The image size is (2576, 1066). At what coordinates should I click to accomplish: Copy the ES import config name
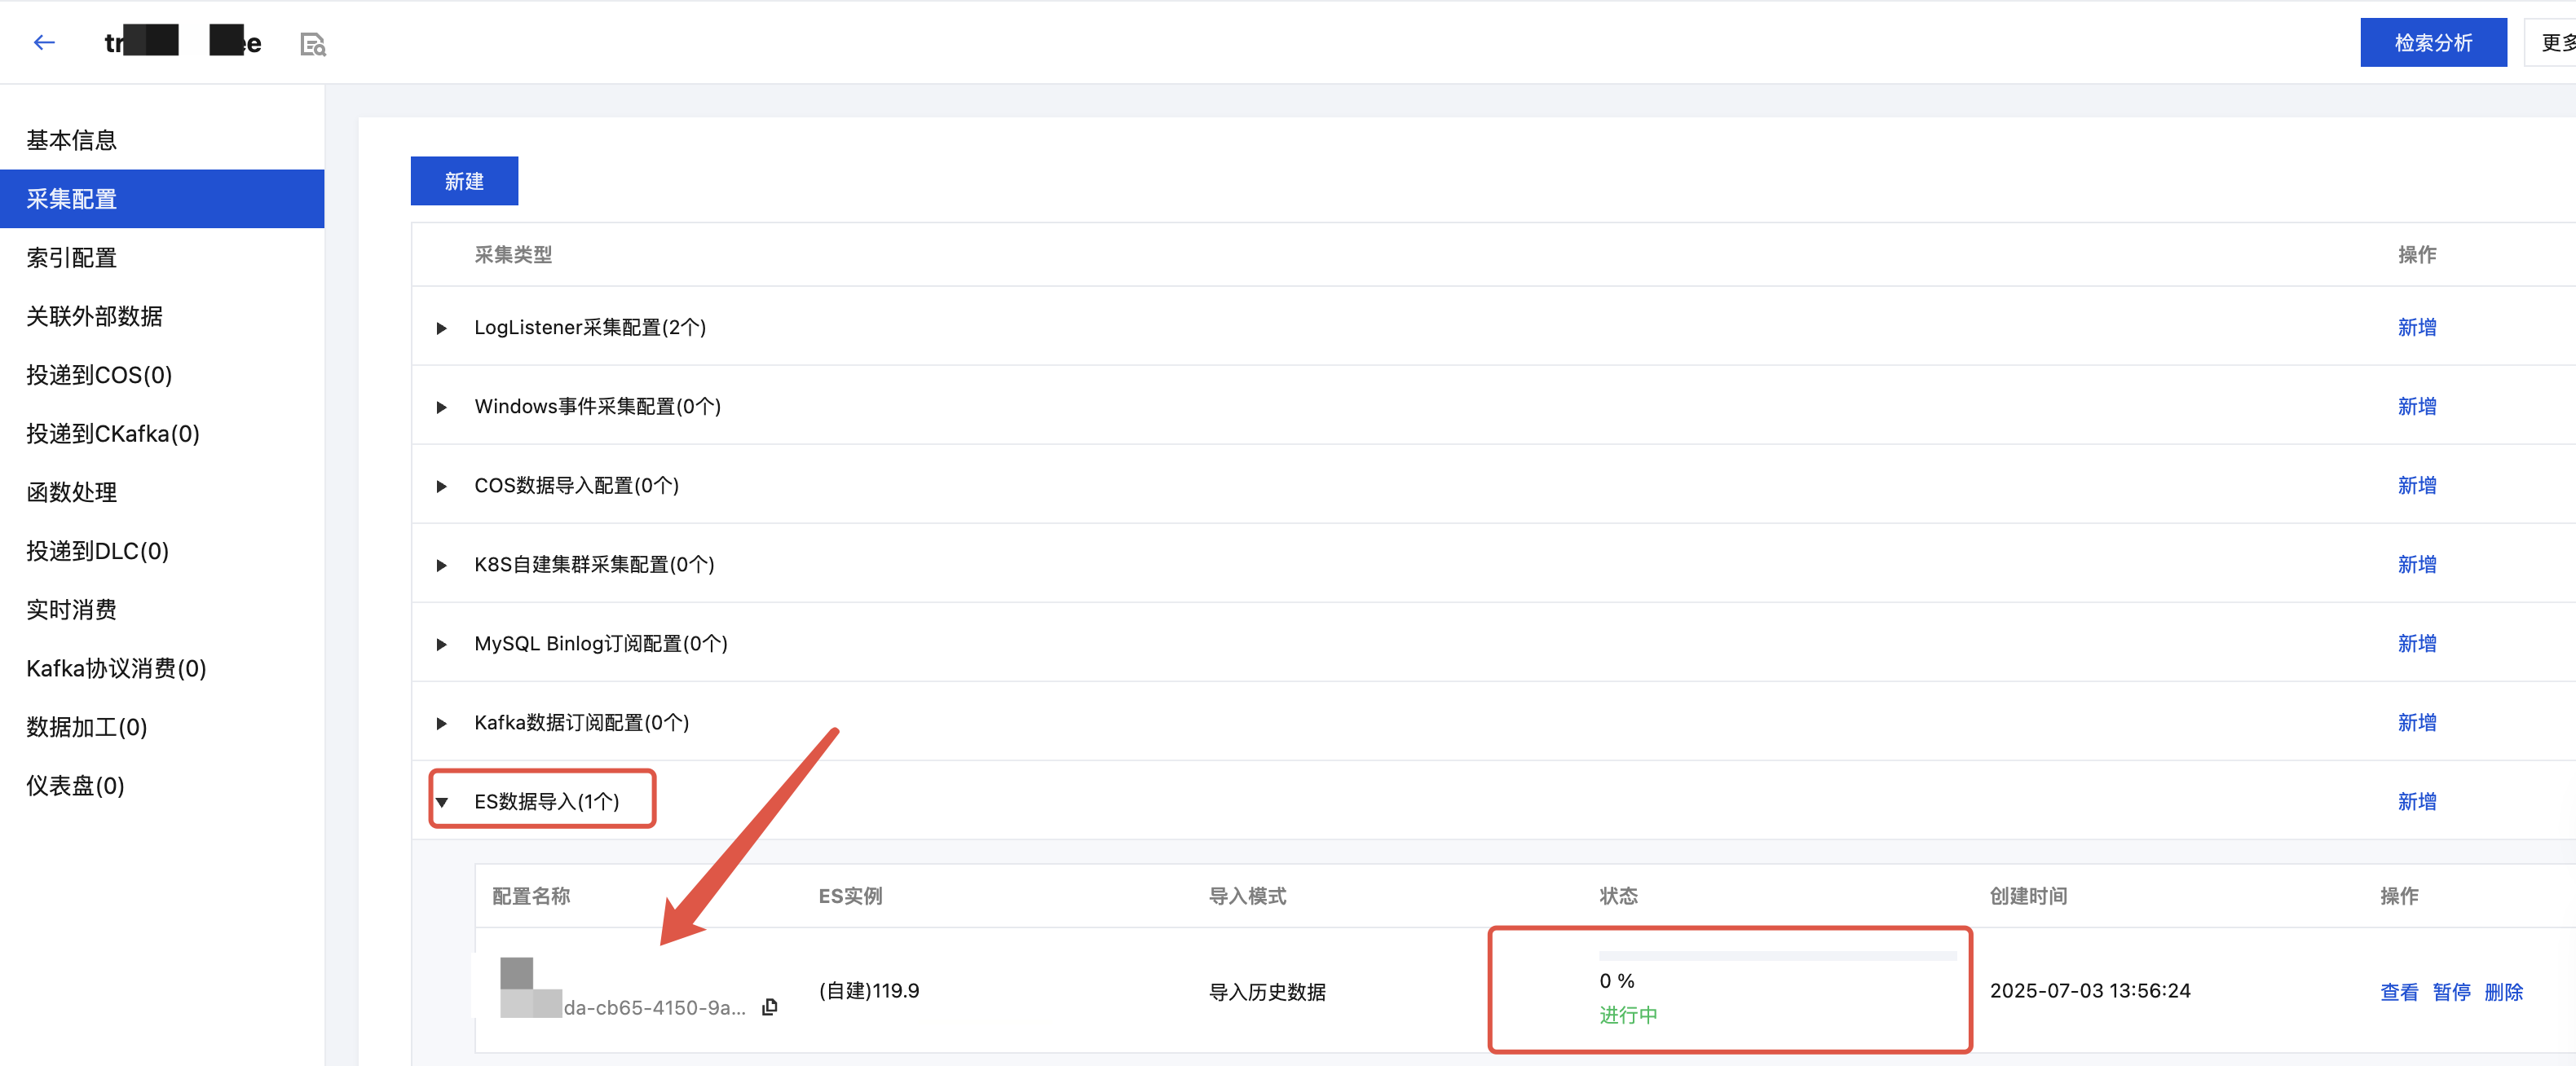769,1007
